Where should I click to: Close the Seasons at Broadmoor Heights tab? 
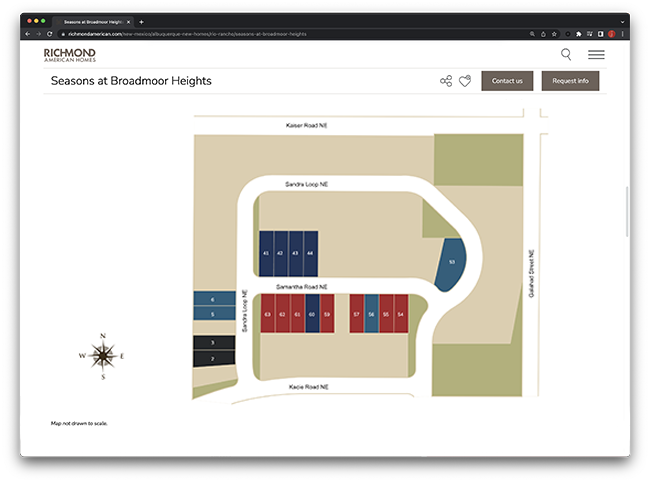129,22
